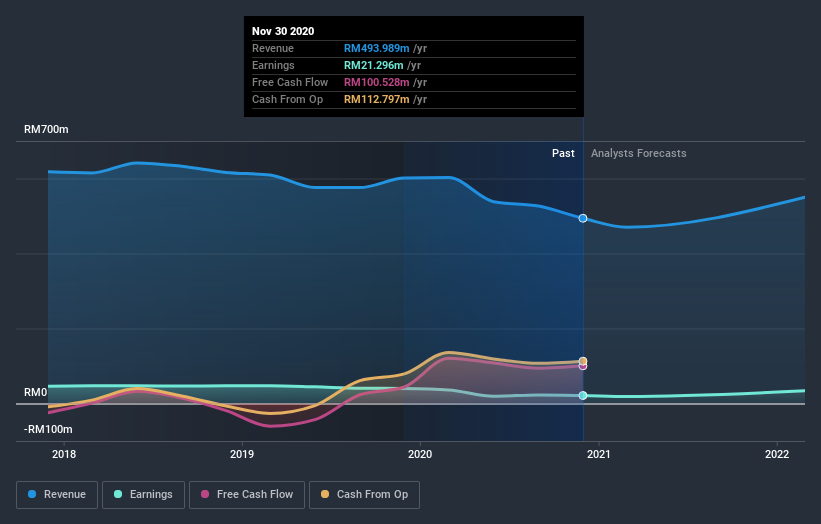Click the Nov 30 2020 tooltip date
The width and height of the screenshot is (821, 524).
click(283, 31)
